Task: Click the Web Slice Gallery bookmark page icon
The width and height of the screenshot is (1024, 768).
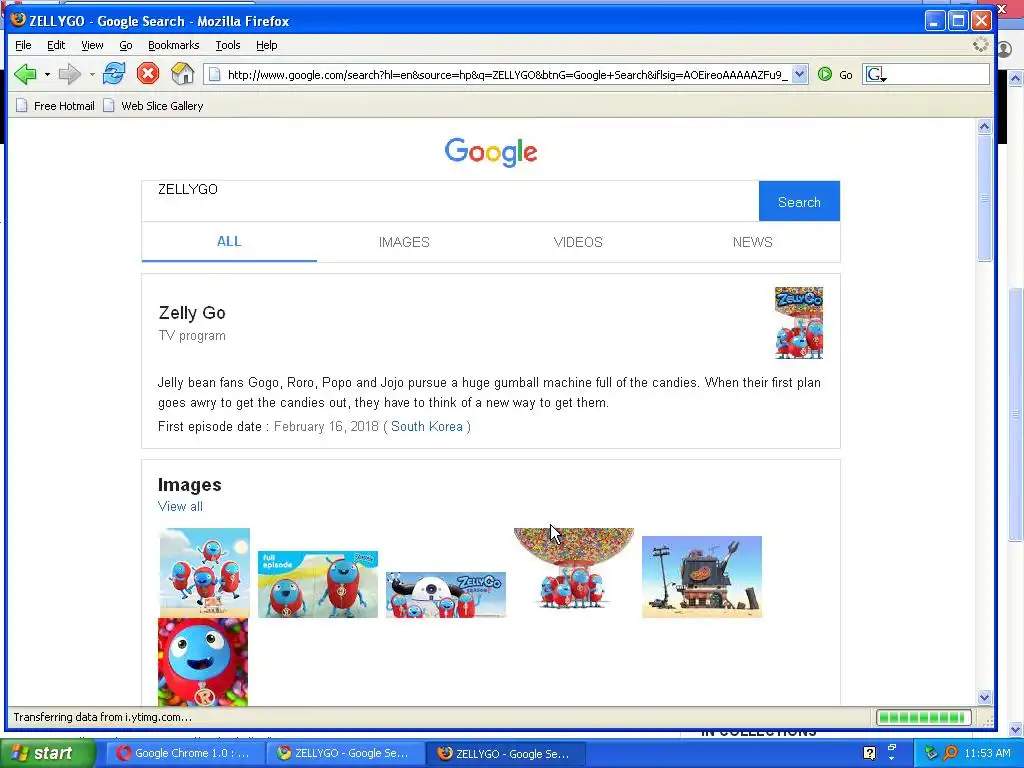Action: [x=109, y=106]
